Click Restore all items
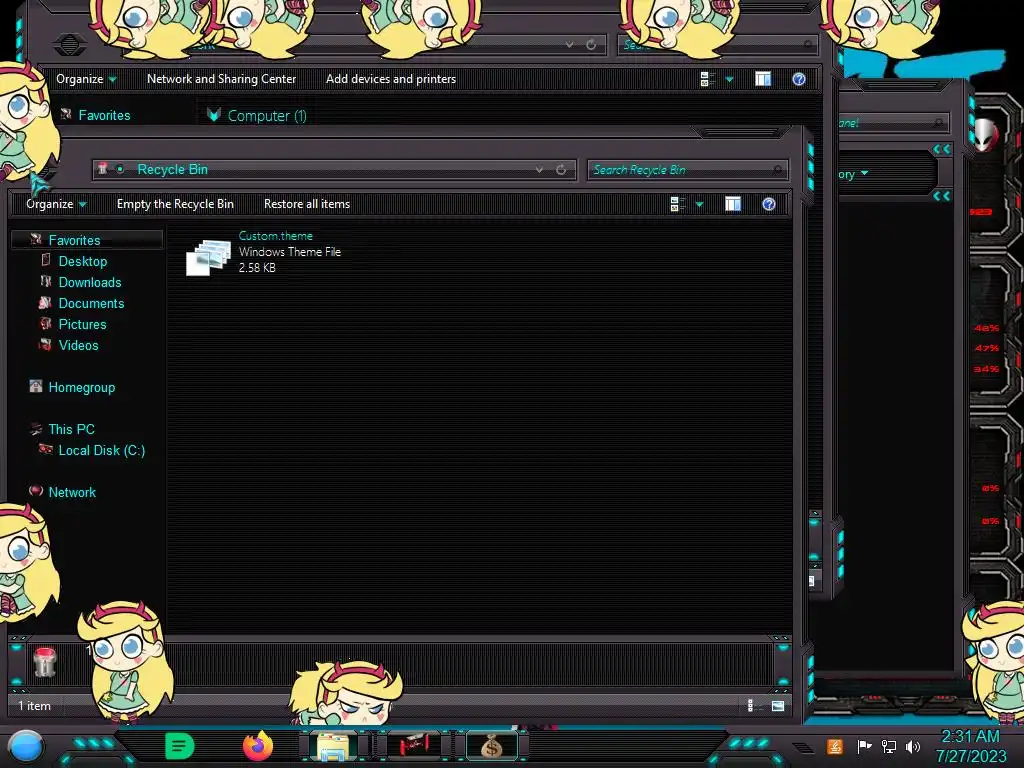This screenshot has height=768, width=1024. (x=306, y=204)
